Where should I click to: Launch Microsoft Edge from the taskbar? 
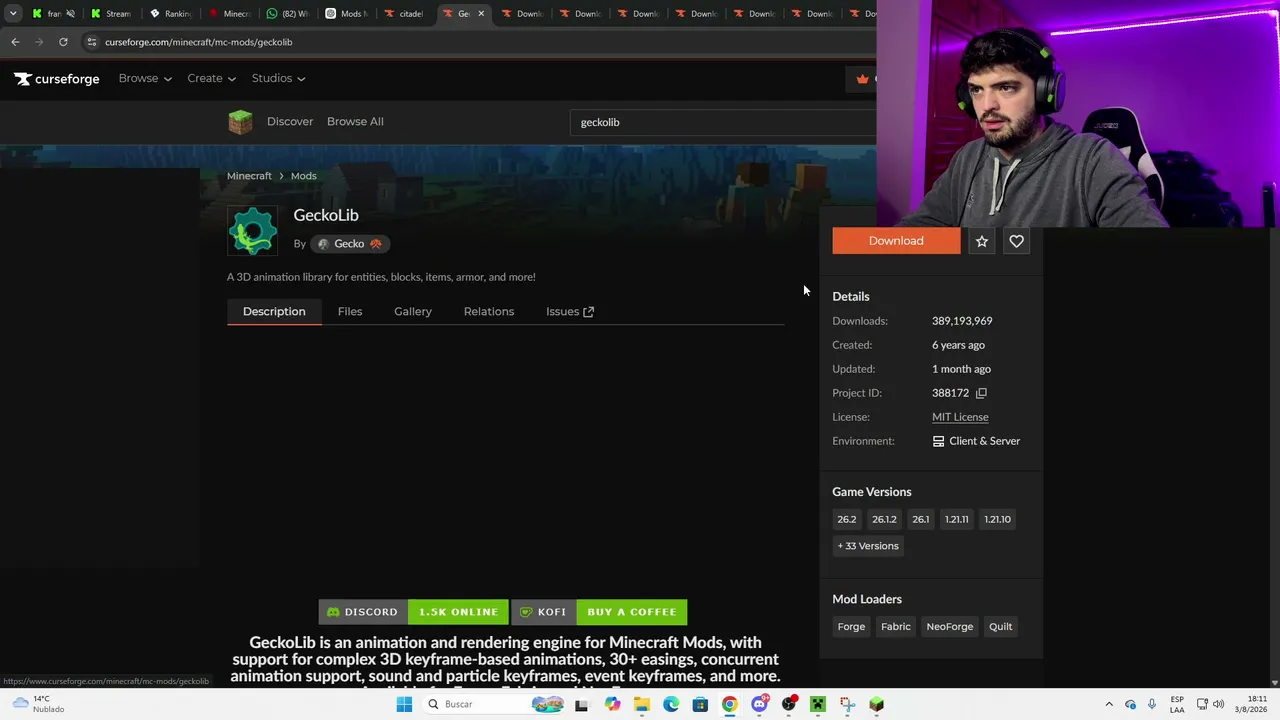671,704
